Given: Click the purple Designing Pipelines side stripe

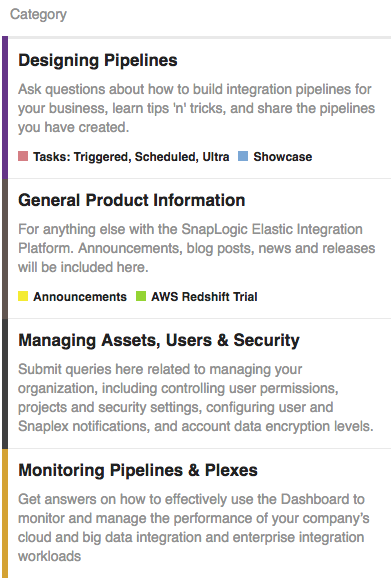Looking at the screenshot, I should (x=5, y=107).
